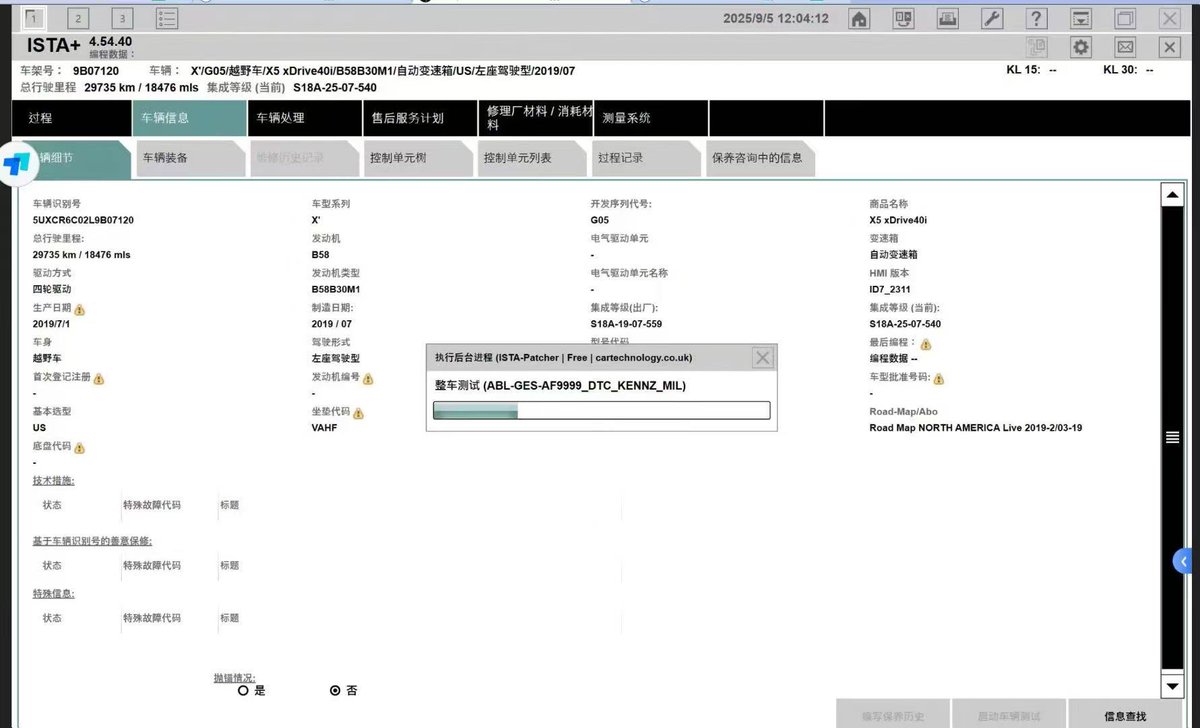
Task: Click the development series value G05
Action: [599, 220]
